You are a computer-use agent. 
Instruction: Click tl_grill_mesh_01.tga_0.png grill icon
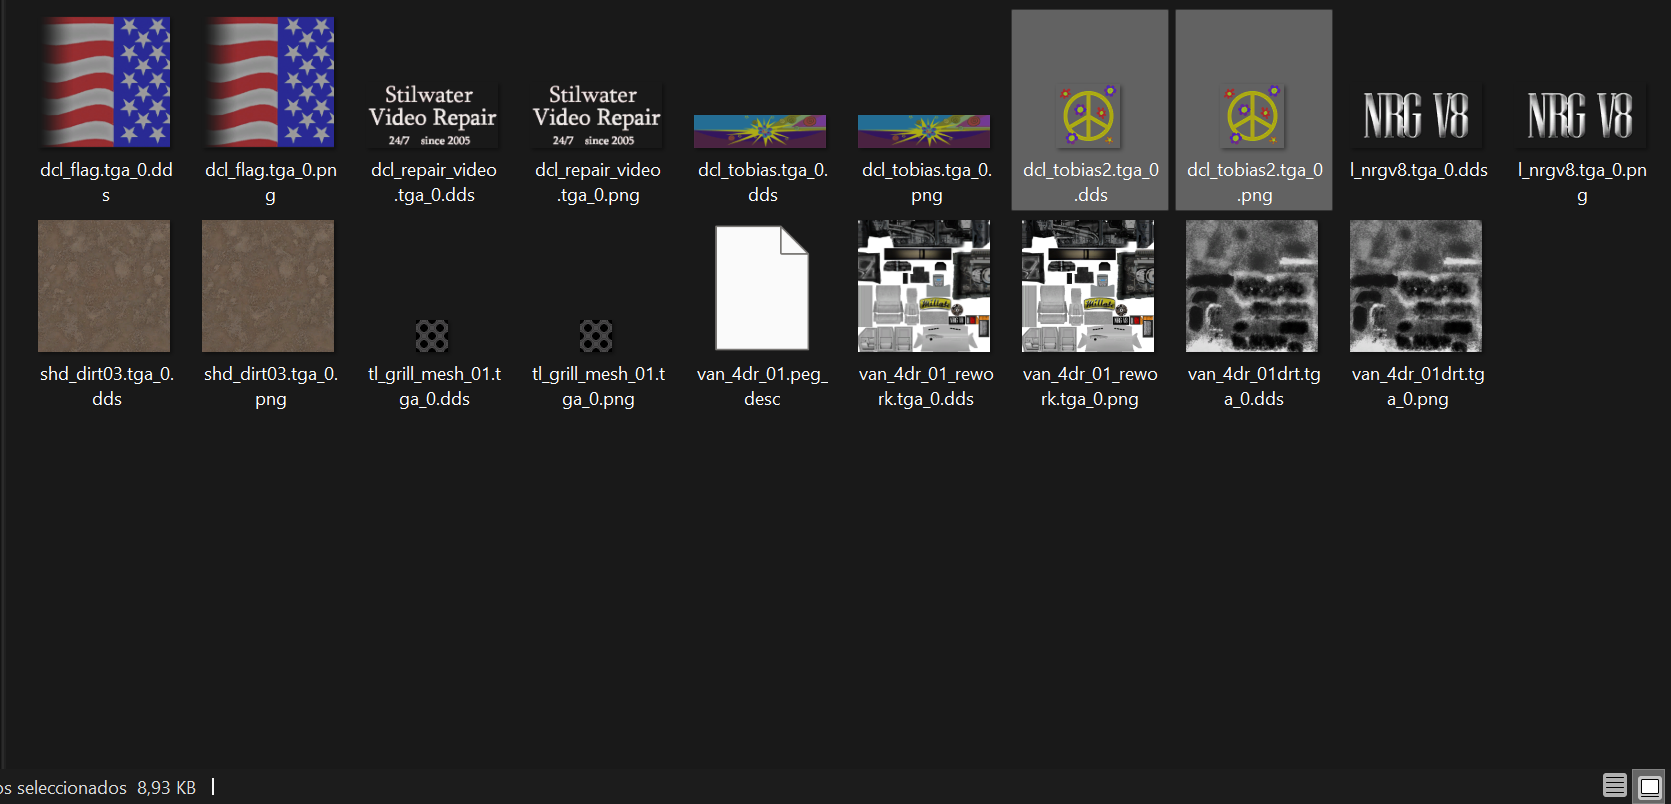pos(596,336)
